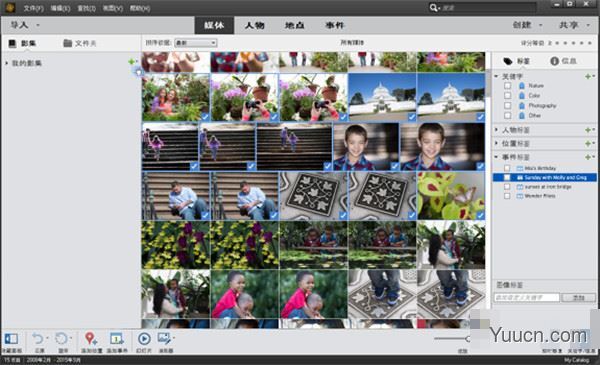This screenshot has width=600, height=365.
Task: Open the 编辑(E) menu
Action: [60, 8]
